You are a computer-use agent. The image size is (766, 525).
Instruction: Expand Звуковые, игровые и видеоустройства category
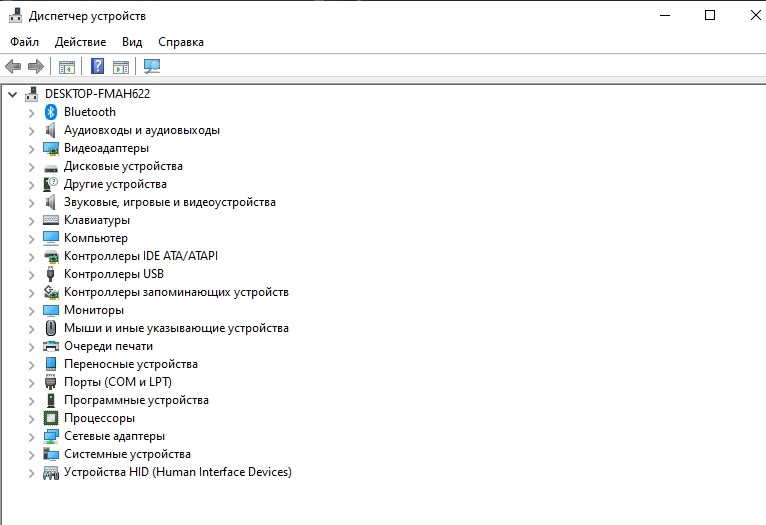[32, 203]
